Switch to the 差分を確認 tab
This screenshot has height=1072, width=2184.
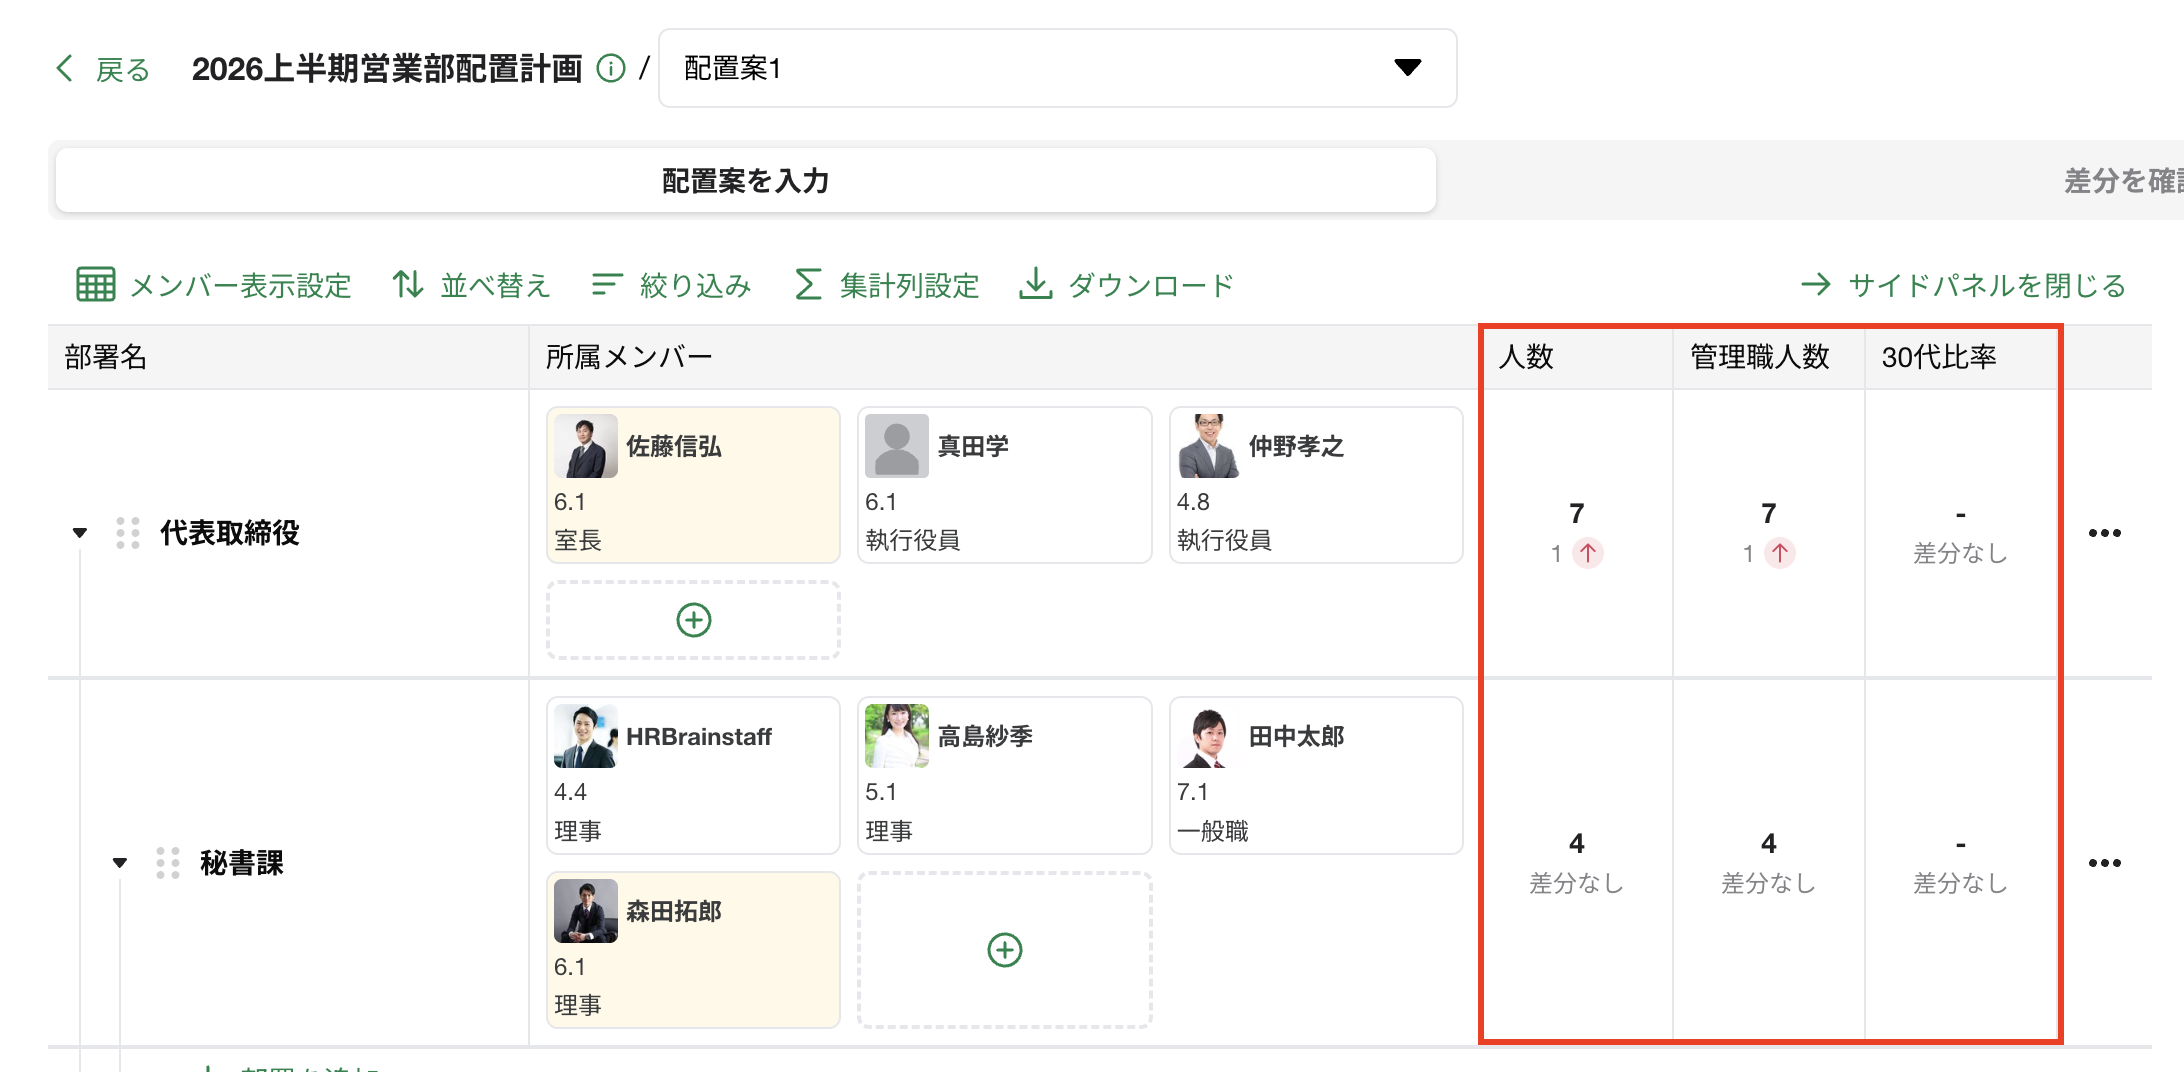click(x=2120, y=181)
